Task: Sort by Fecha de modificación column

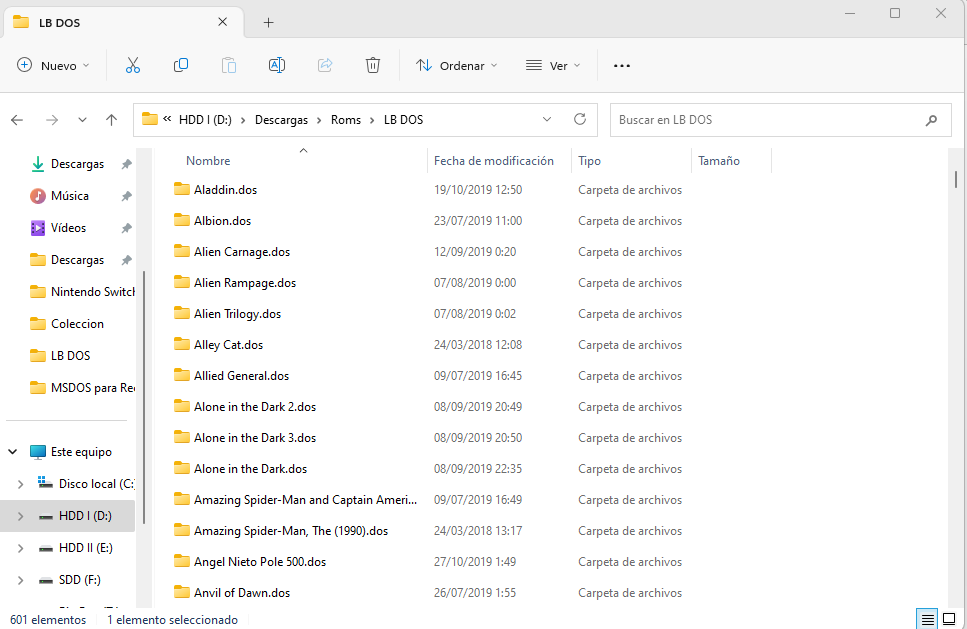Action: tap(493, 161)
